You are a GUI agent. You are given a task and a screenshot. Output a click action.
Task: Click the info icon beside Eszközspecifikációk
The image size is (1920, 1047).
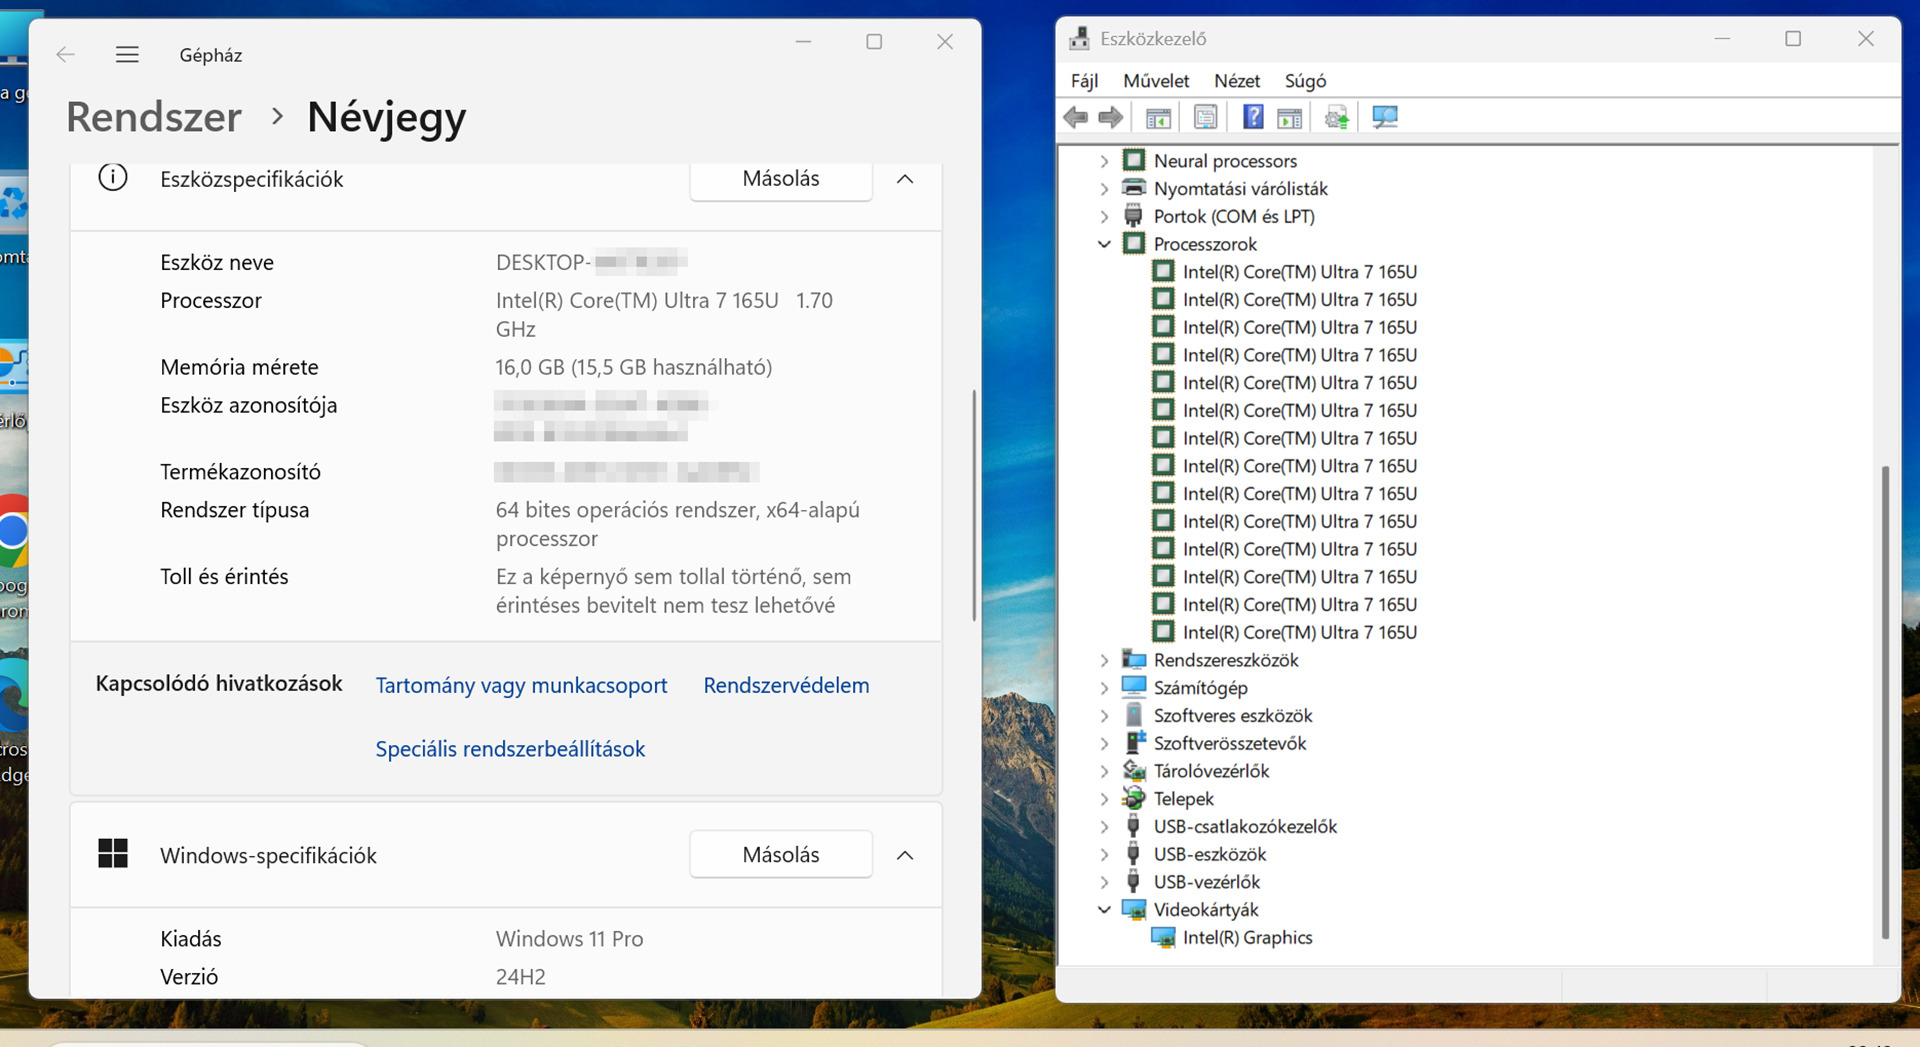click(x=113, y=178)
